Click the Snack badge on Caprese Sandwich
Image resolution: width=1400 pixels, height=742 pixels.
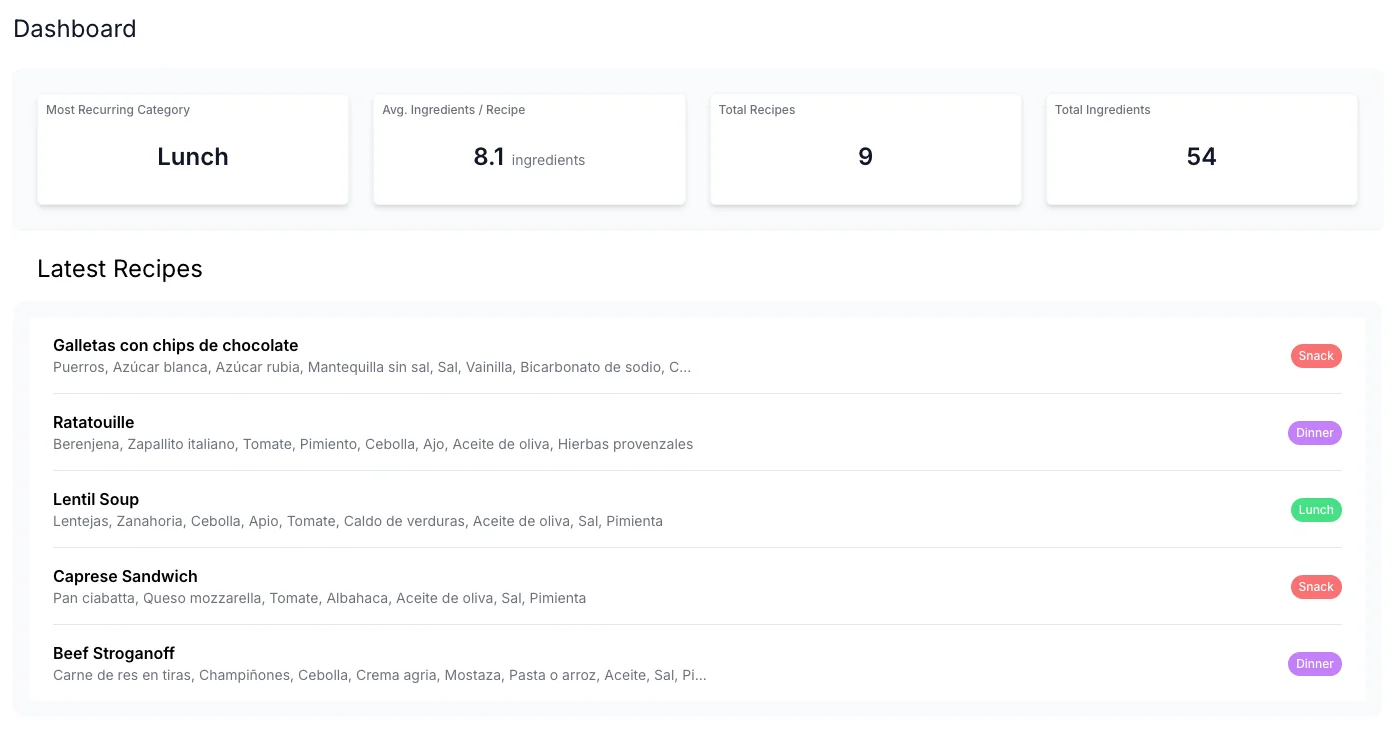pos(1316,587)
